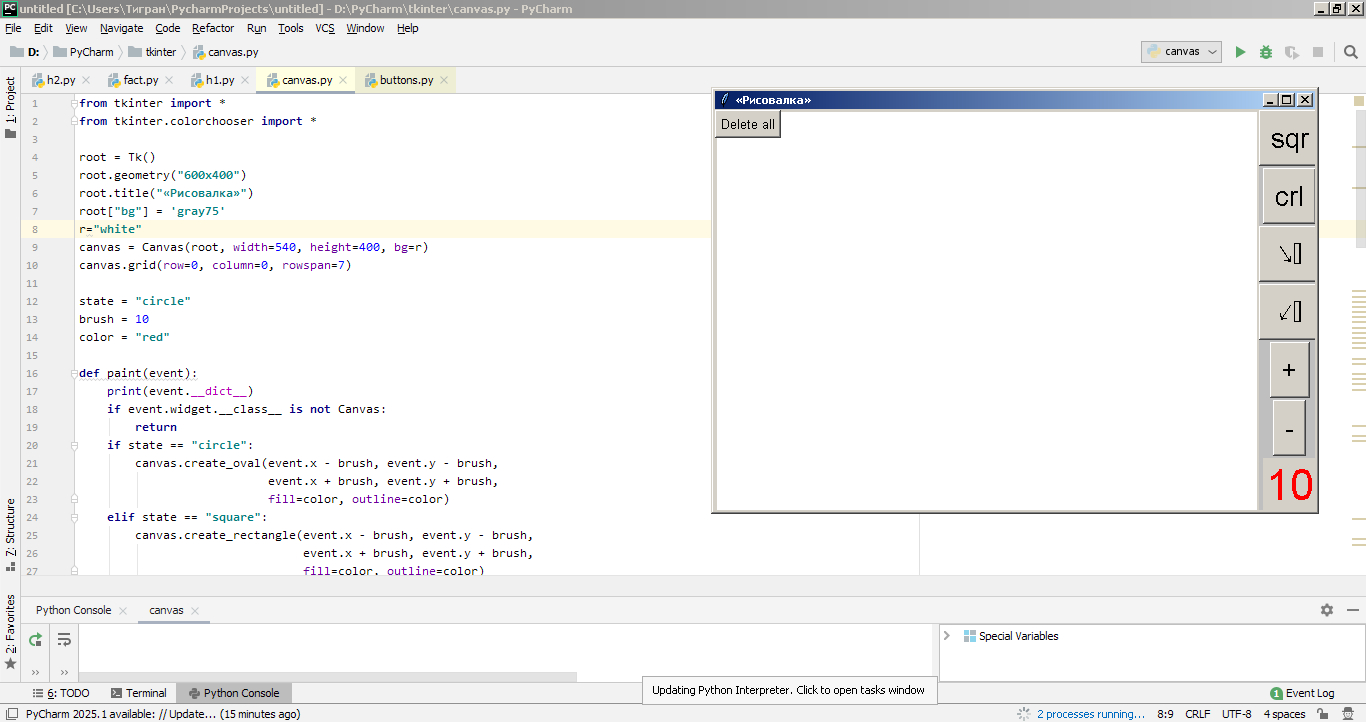The height and width of the screenshot is (722, 1366).
Task: Close the h1.py editor tab
Action: point(245,80)
